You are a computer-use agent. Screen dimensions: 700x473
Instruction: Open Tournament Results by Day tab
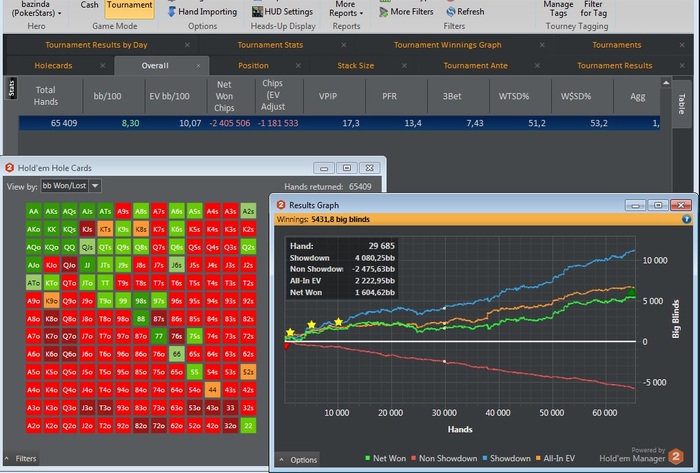pyautogui.click(x=96, y=45)
